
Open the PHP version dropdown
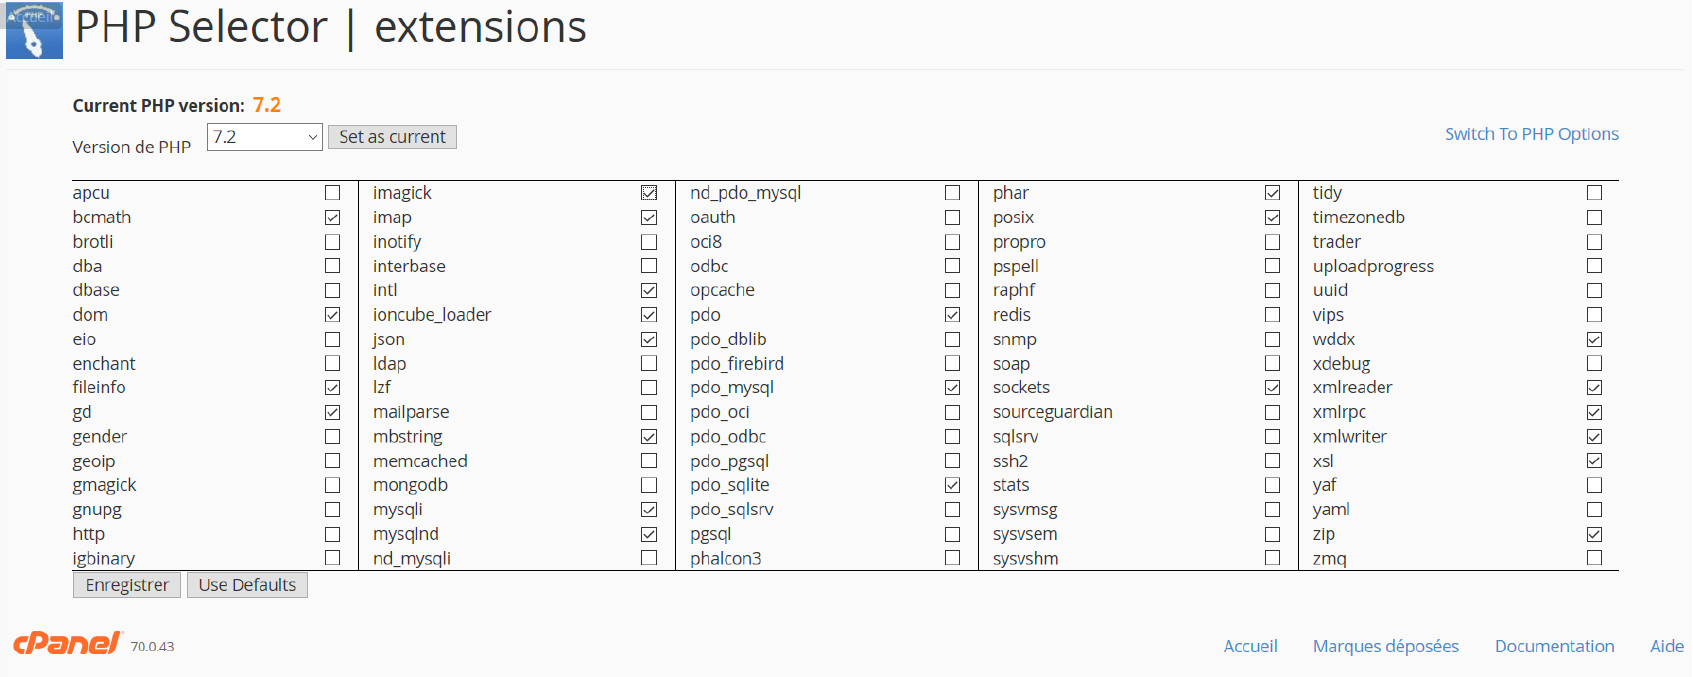pyautogui.click(x=264, y=137)
